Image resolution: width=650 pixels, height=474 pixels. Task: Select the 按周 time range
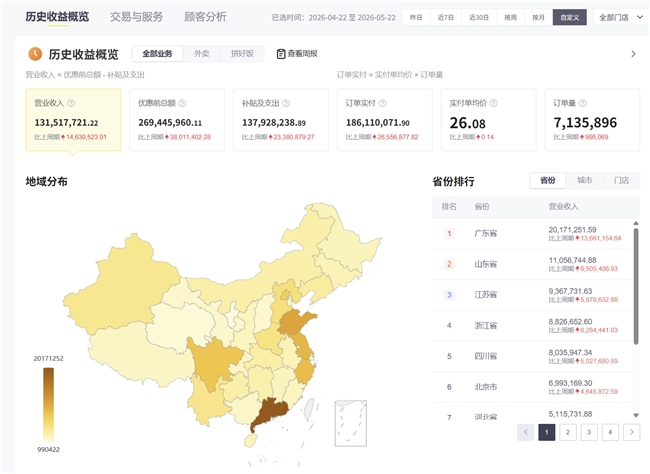tap(510, 17)
